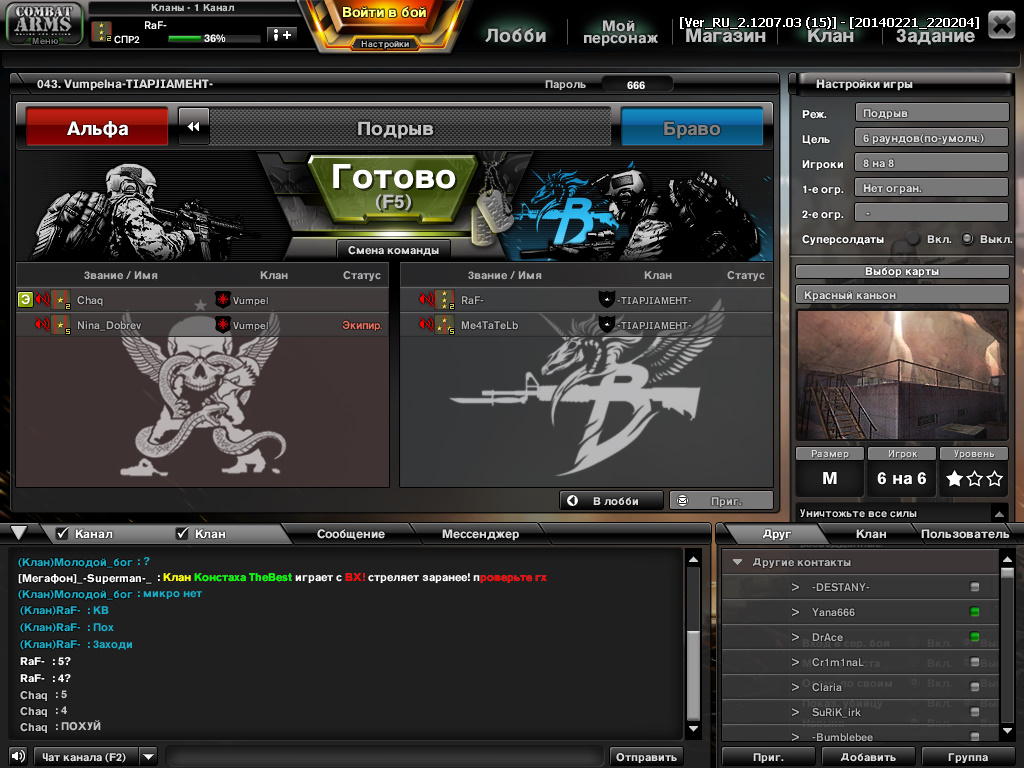Enable Суперсолдаты Вкл. radio
The image size is (1024, 768).
[x=914, y=239]
